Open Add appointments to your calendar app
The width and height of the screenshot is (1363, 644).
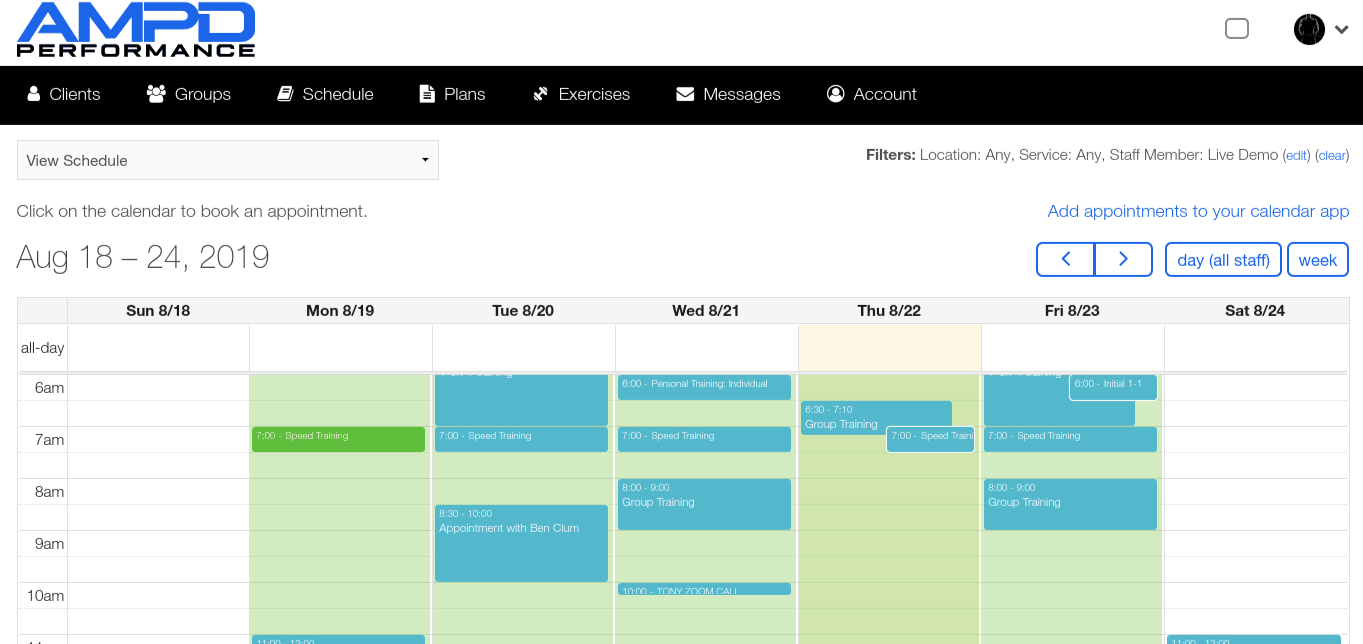1198,211
